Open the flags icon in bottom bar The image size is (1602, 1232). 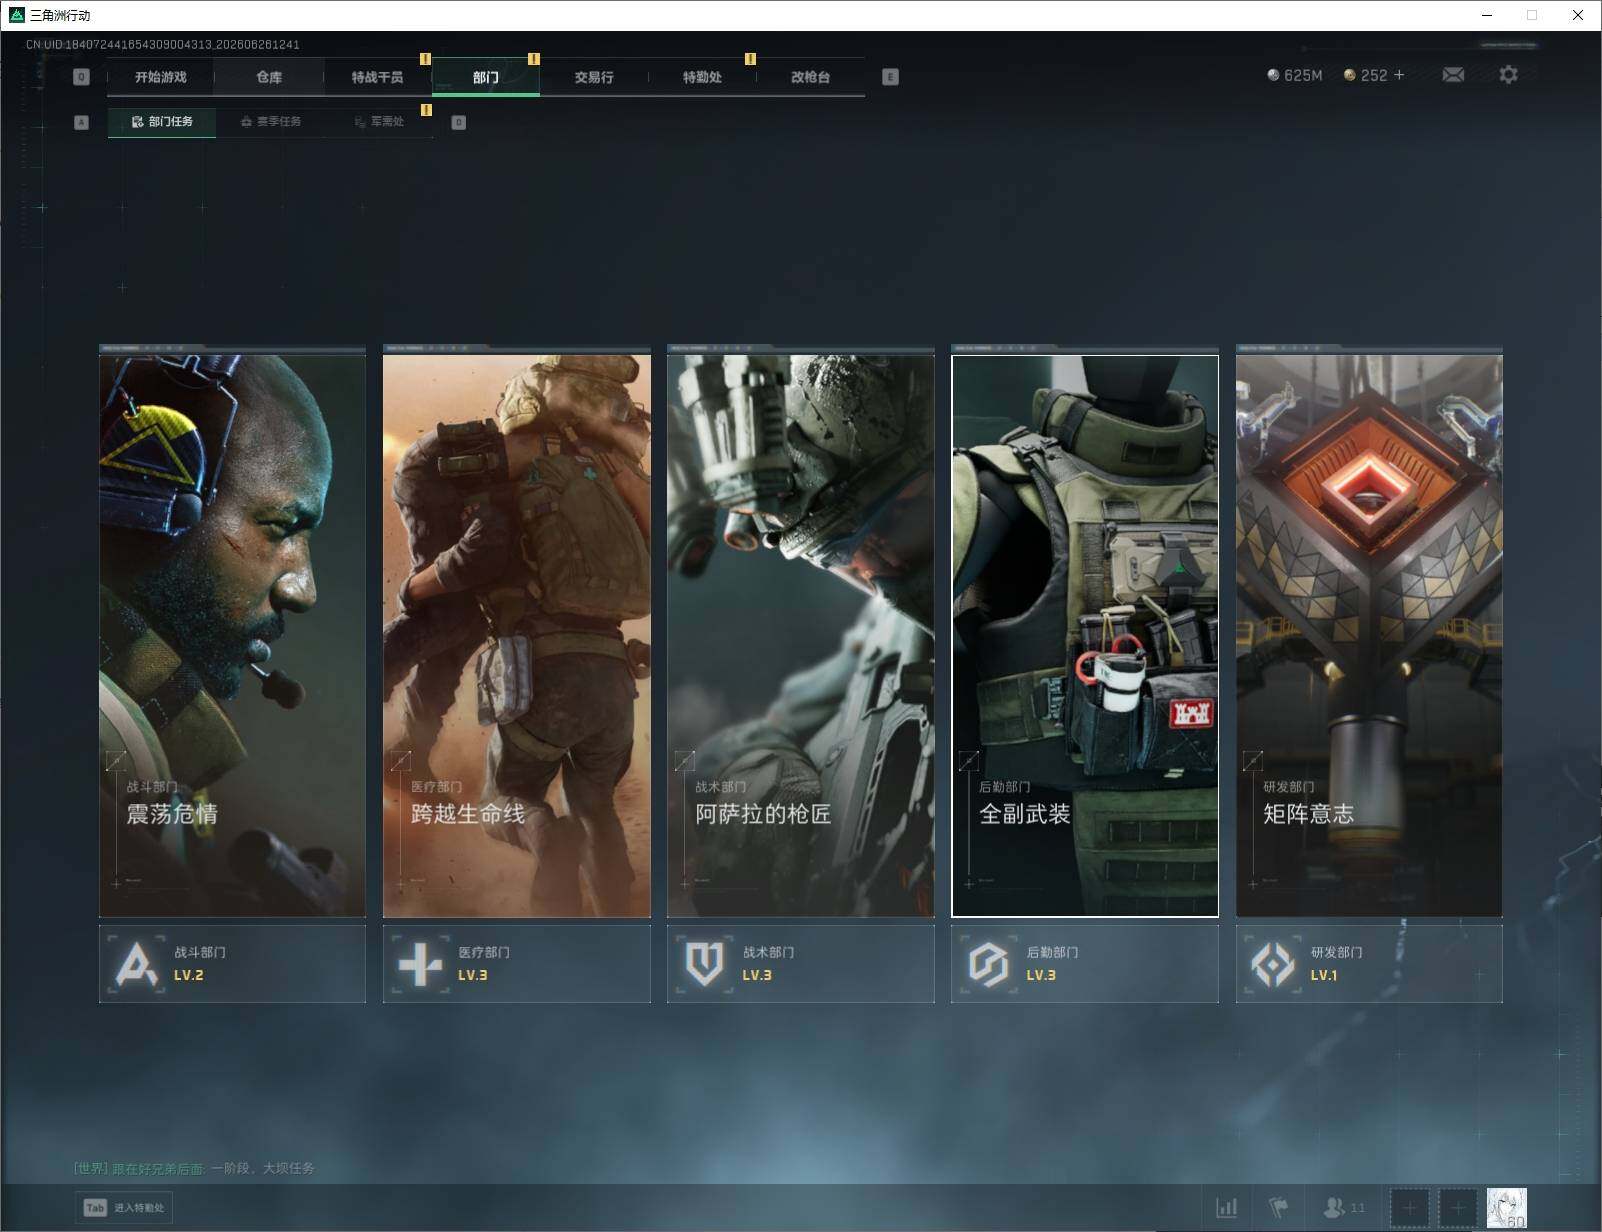point(1279,1208)
